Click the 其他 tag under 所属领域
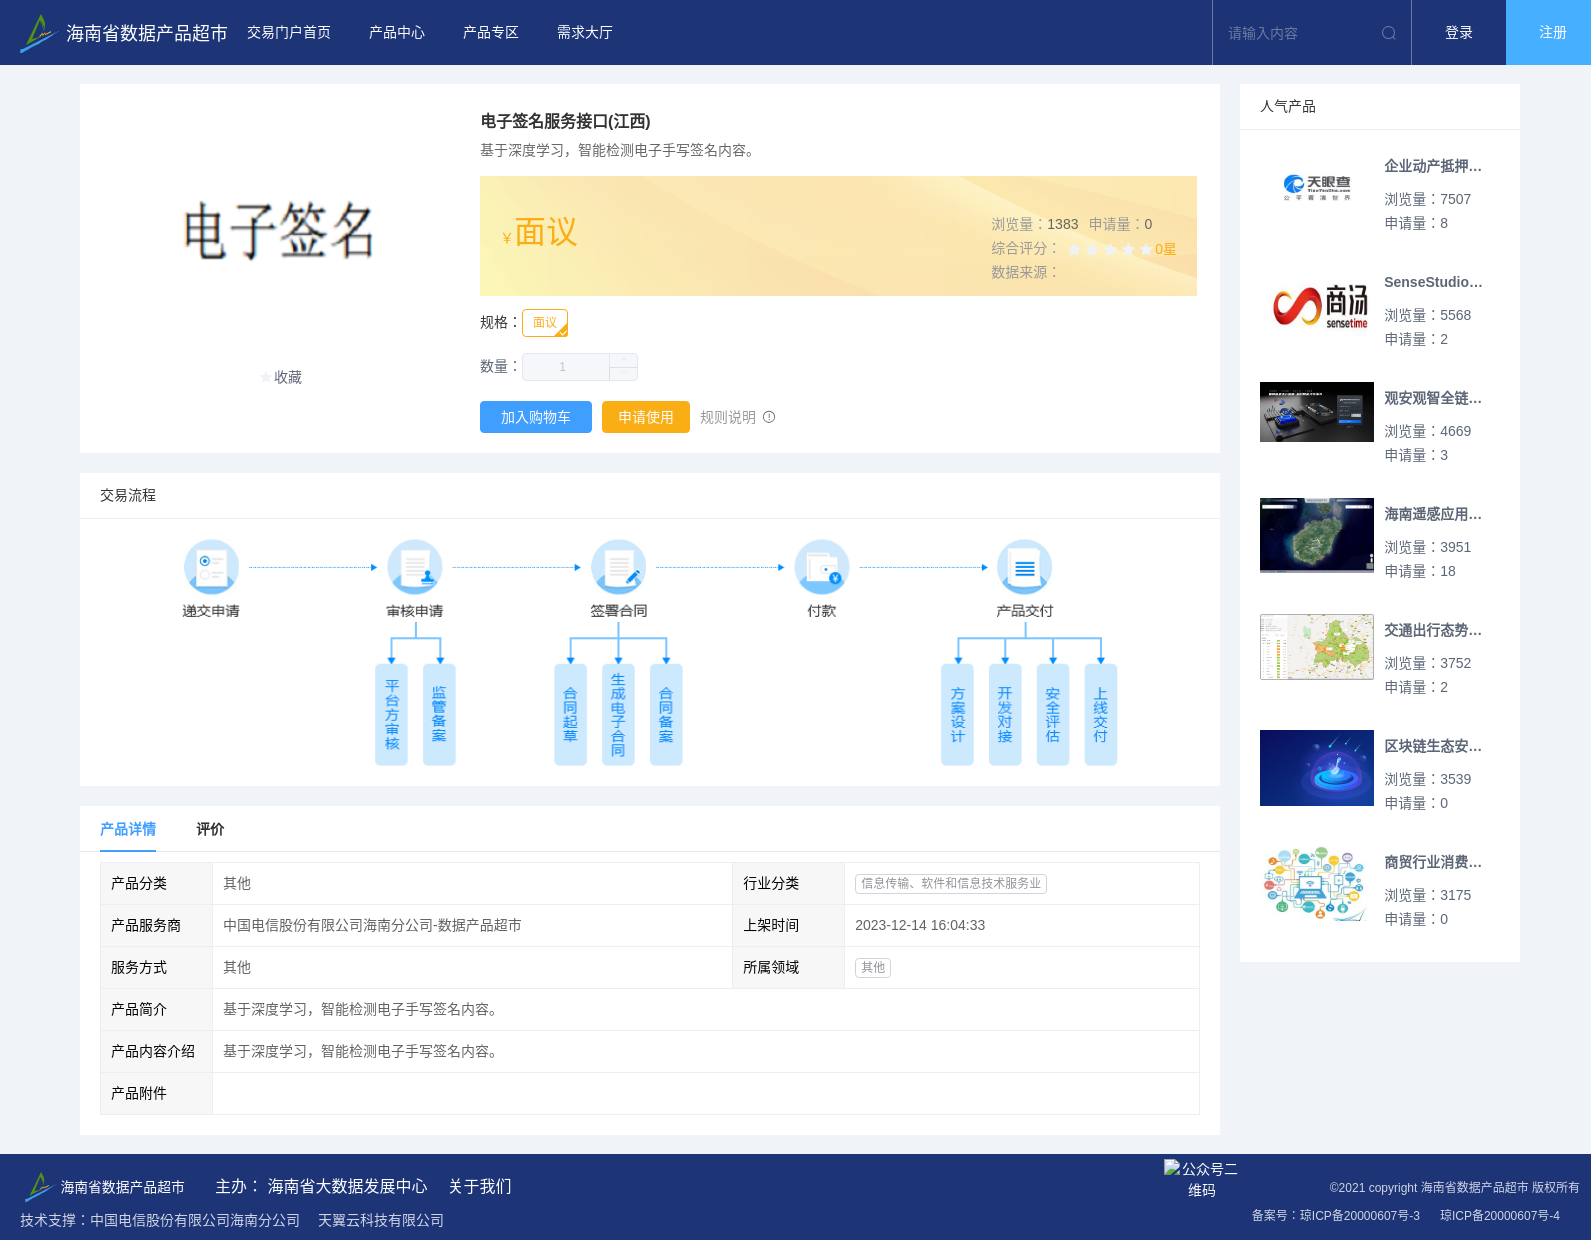 pos(873,968)
